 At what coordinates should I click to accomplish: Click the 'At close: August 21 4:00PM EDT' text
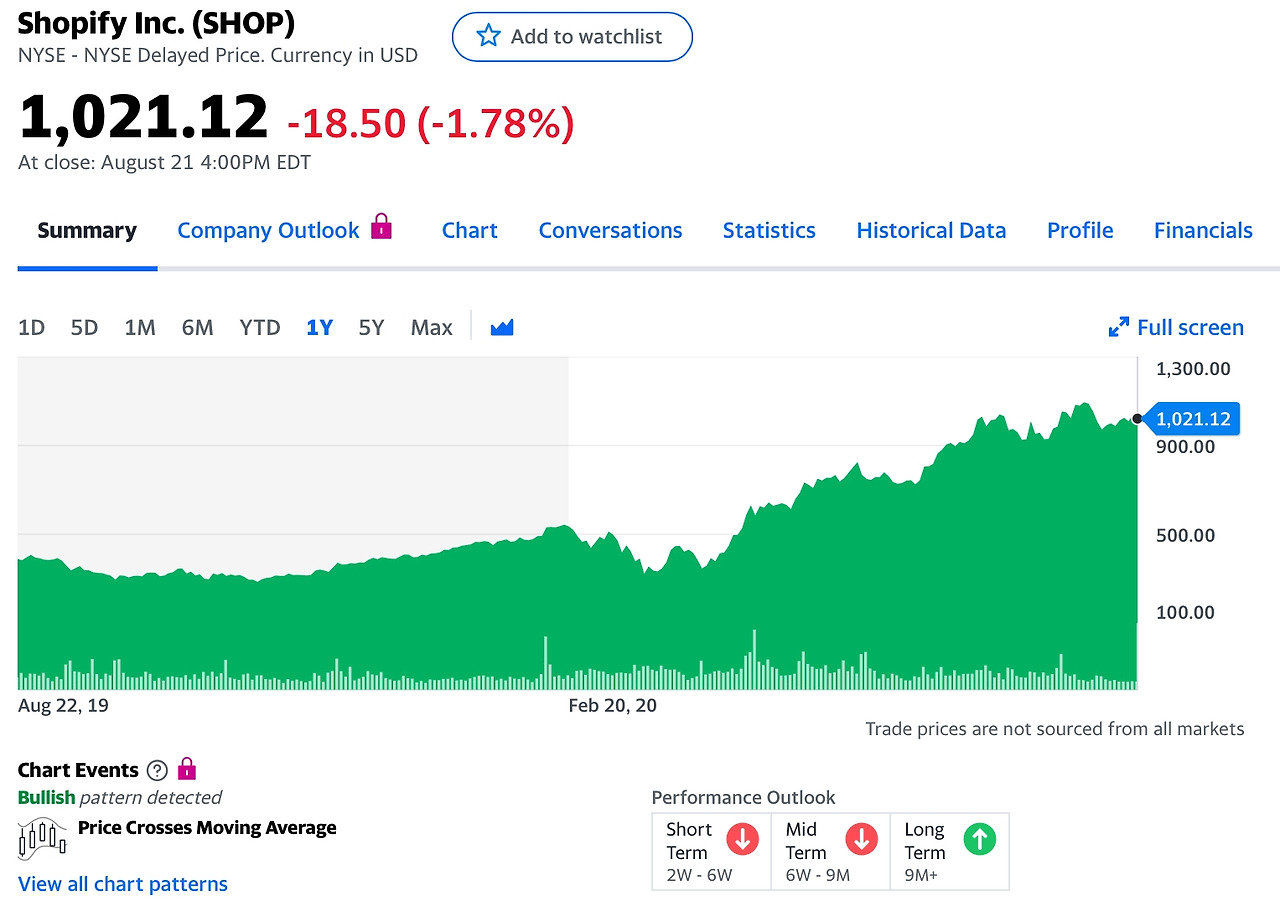[165, 162]
